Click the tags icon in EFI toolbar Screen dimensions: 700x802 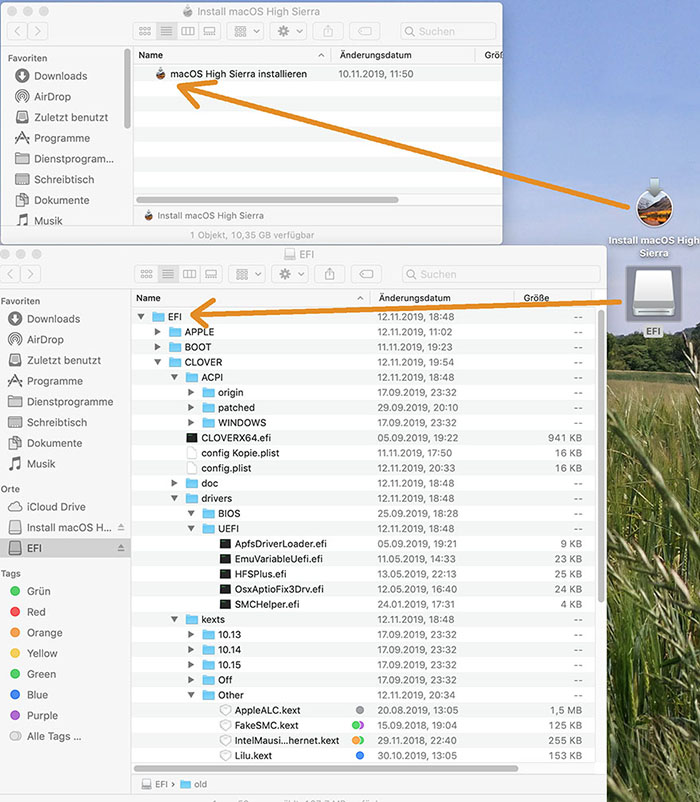(x=366, y=274)
